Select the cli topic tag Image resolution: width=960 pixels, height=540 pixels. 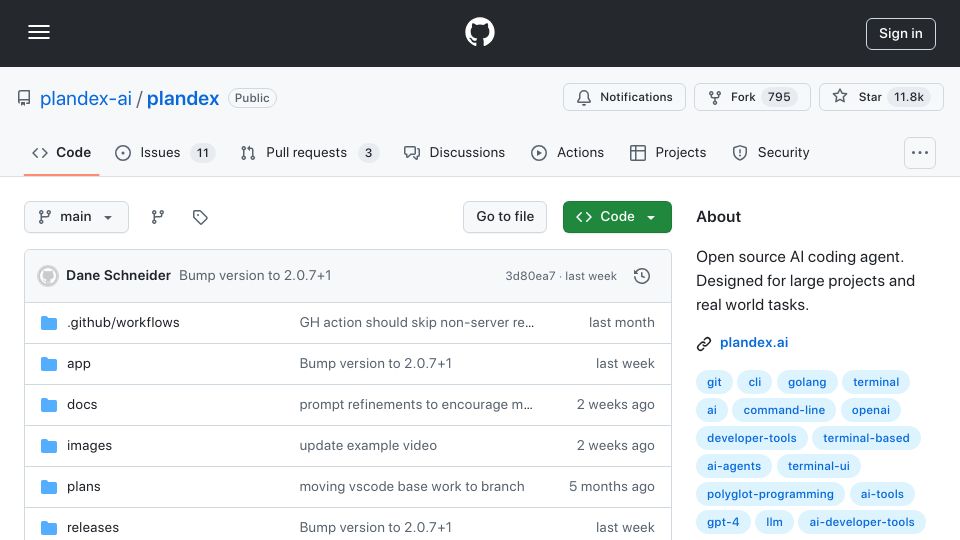pos(755,382)
